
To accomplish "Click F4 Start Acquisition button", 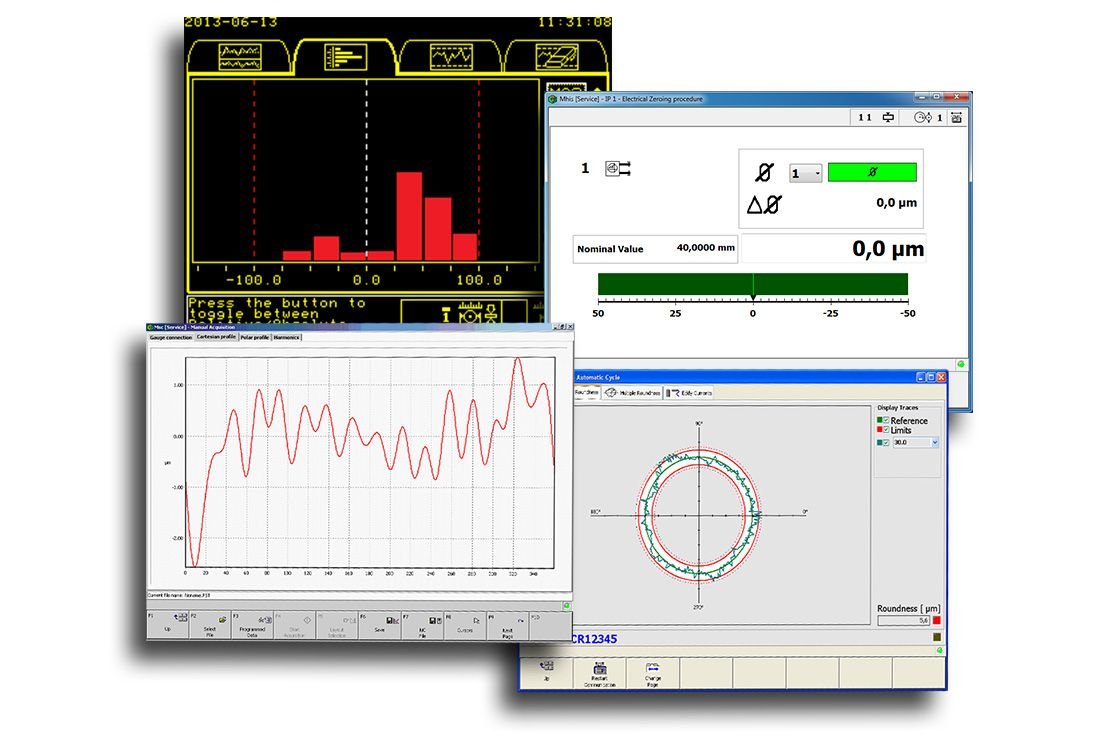I will [295, 624].
